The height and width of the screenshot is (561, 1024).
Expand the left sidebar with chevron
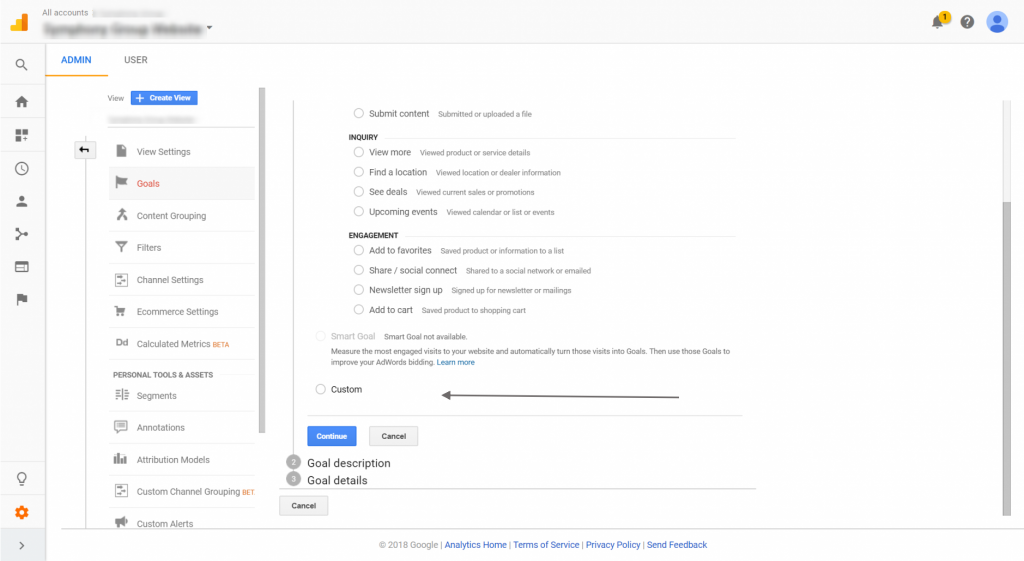coord(22,545)
